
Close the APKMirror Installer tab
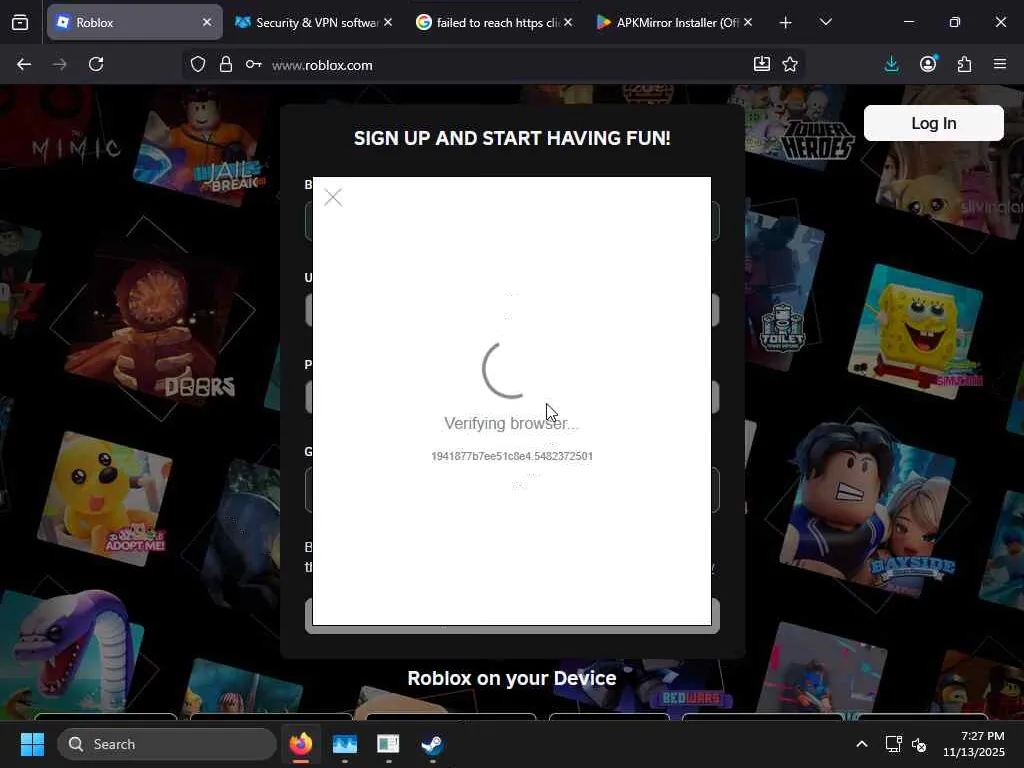[748, 22]
